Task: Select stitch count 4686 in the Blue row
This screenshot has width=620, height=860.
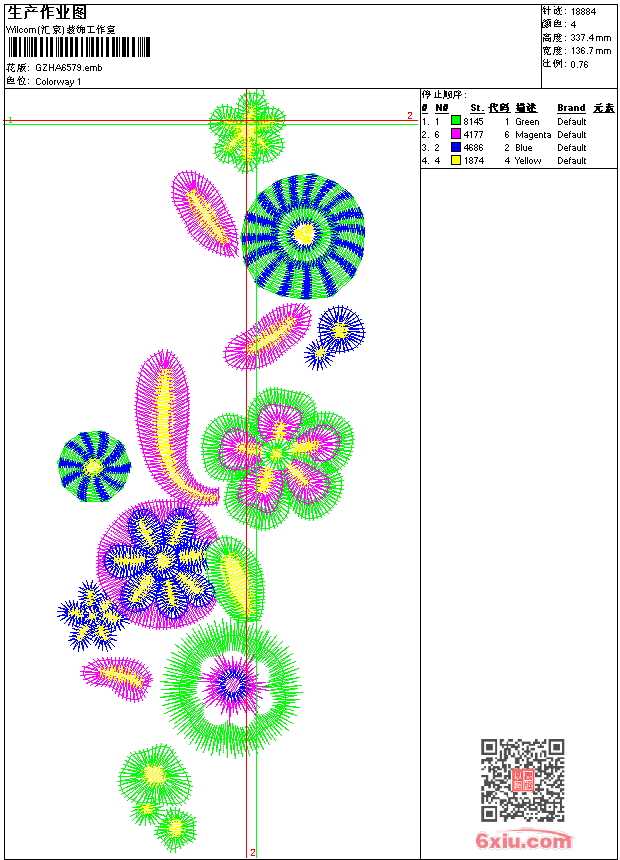Action: (474, 148)
